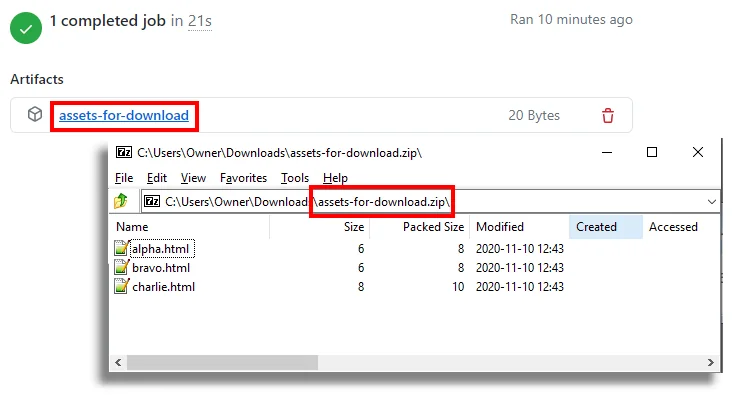This screenshot has width=750, height=395.
Task: Click the horizontal scrollbar right arrow
Action: click(711, 362)
